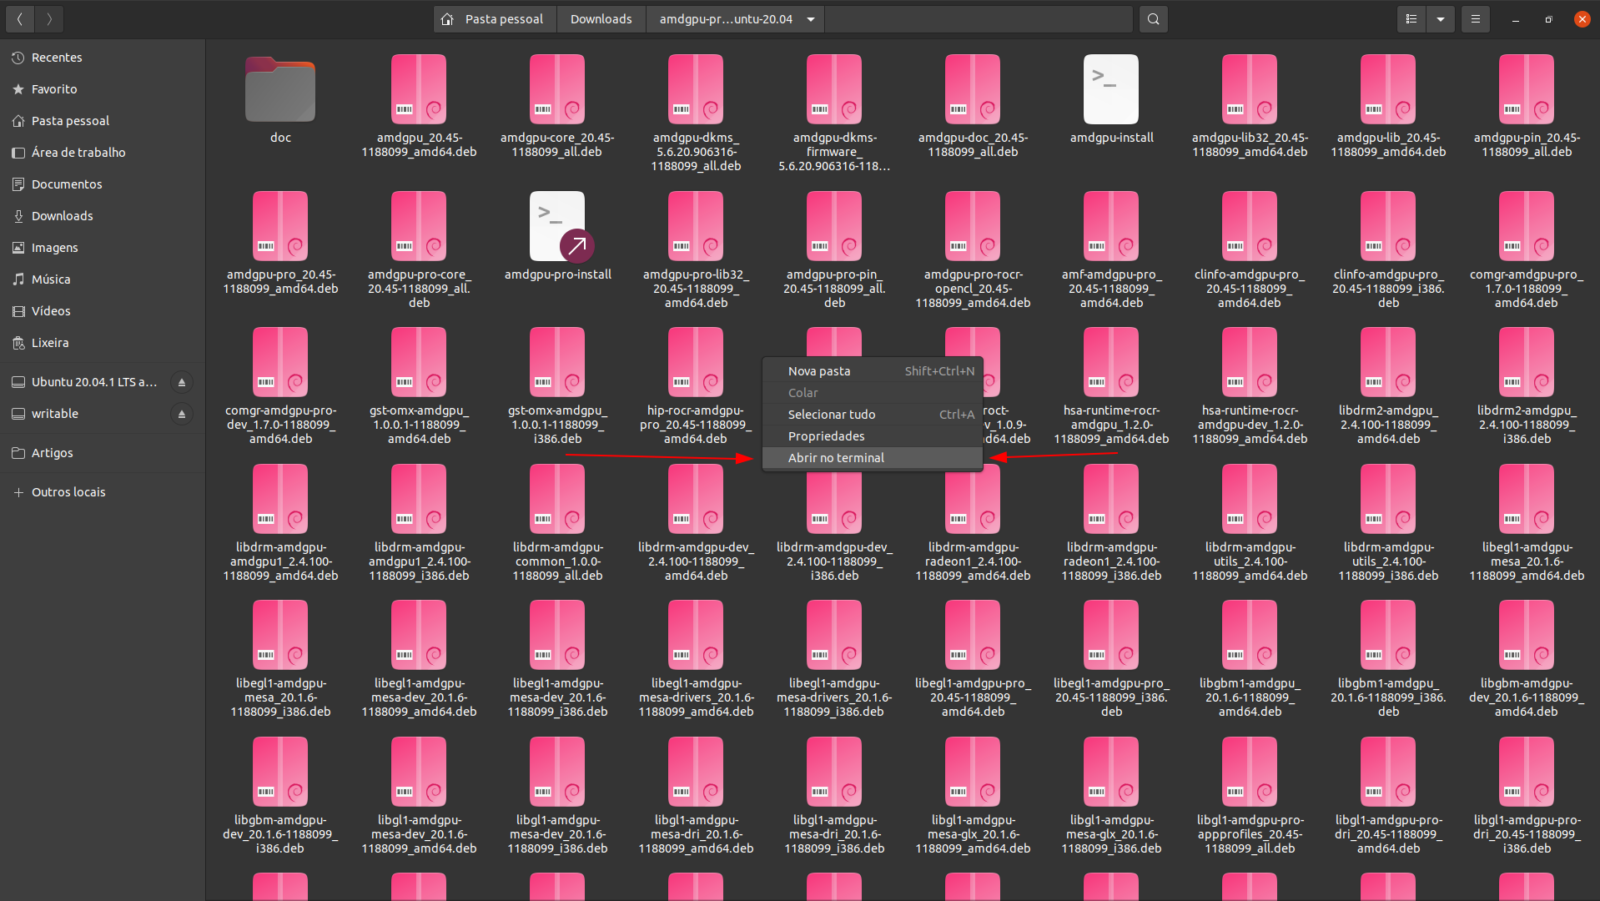Viewport: 1600px width, 901px height.
Task: Go to 'Pasta pessoal' in path bar
Action: pos(493,19)
